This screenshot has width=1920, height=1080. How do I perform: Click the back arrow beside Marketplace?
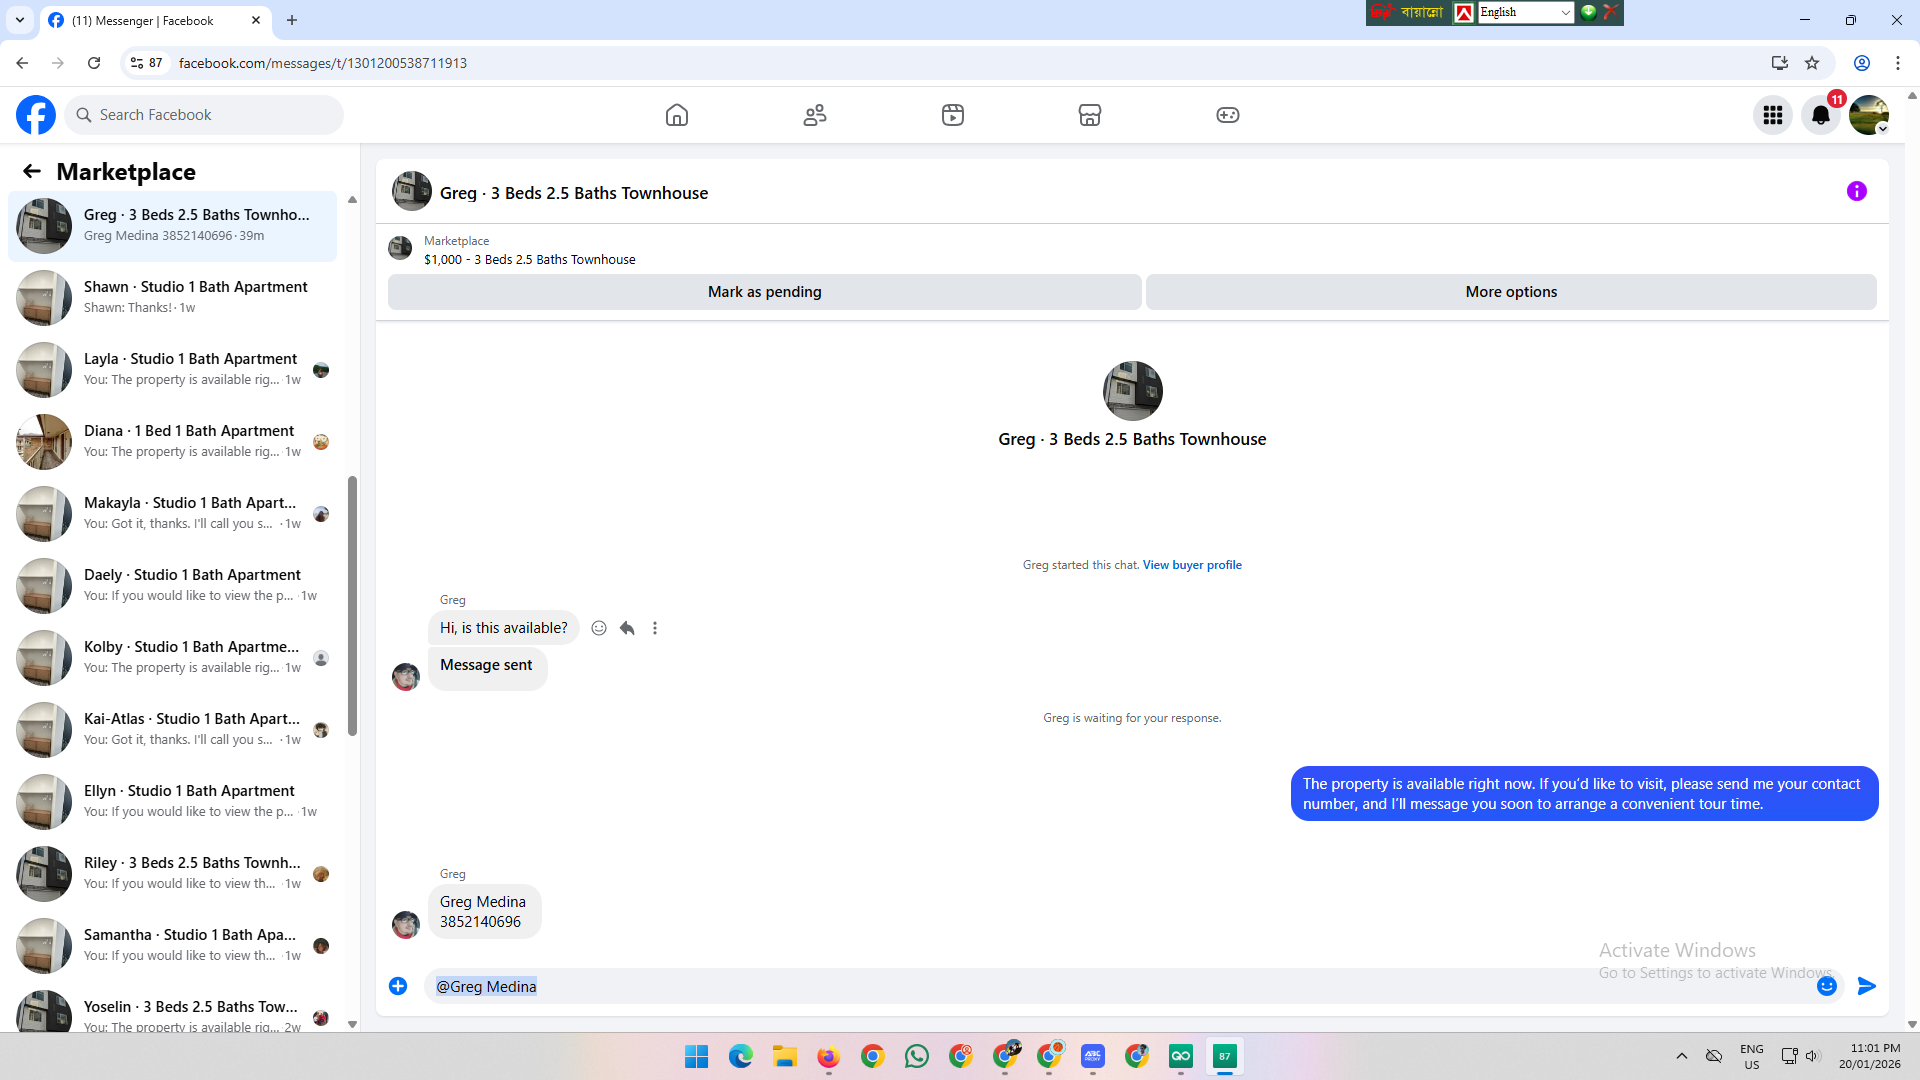point(32,172)
